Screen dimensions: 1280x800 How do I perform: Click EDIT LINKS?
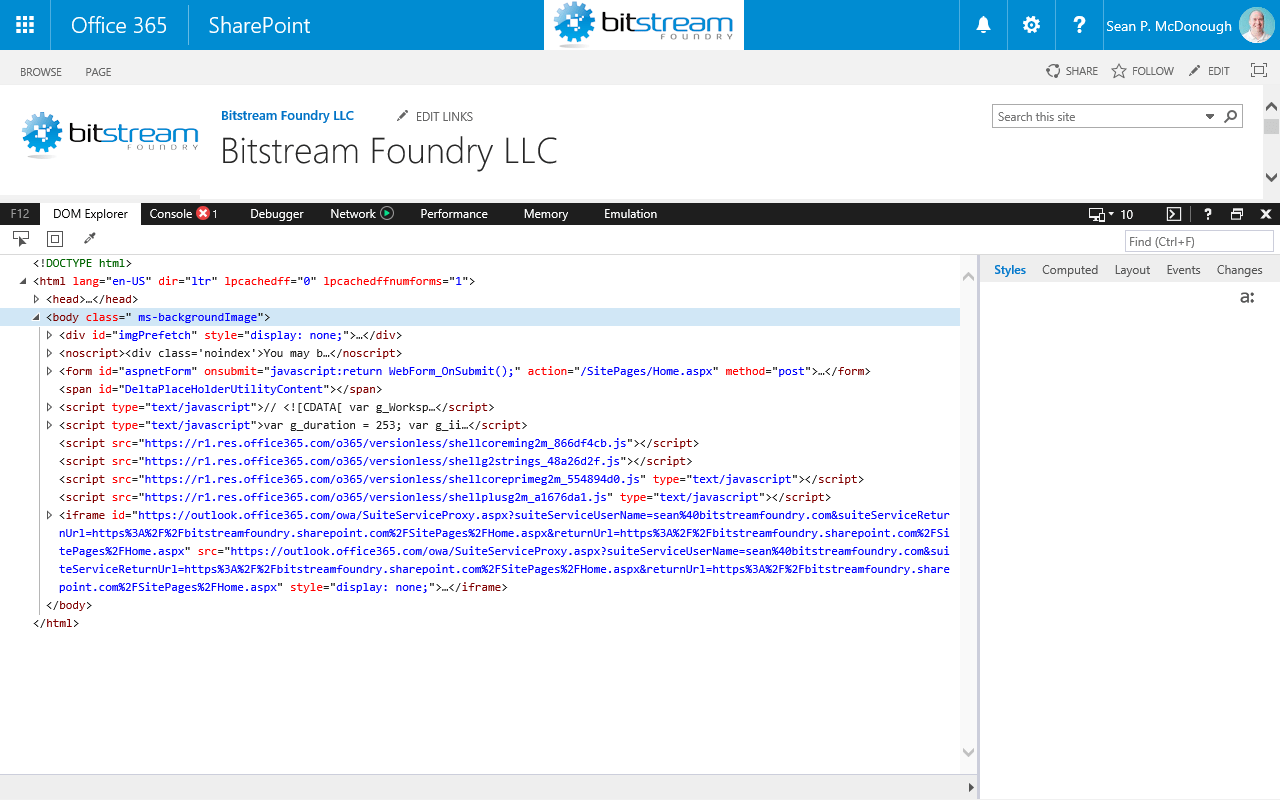[434, 116]
